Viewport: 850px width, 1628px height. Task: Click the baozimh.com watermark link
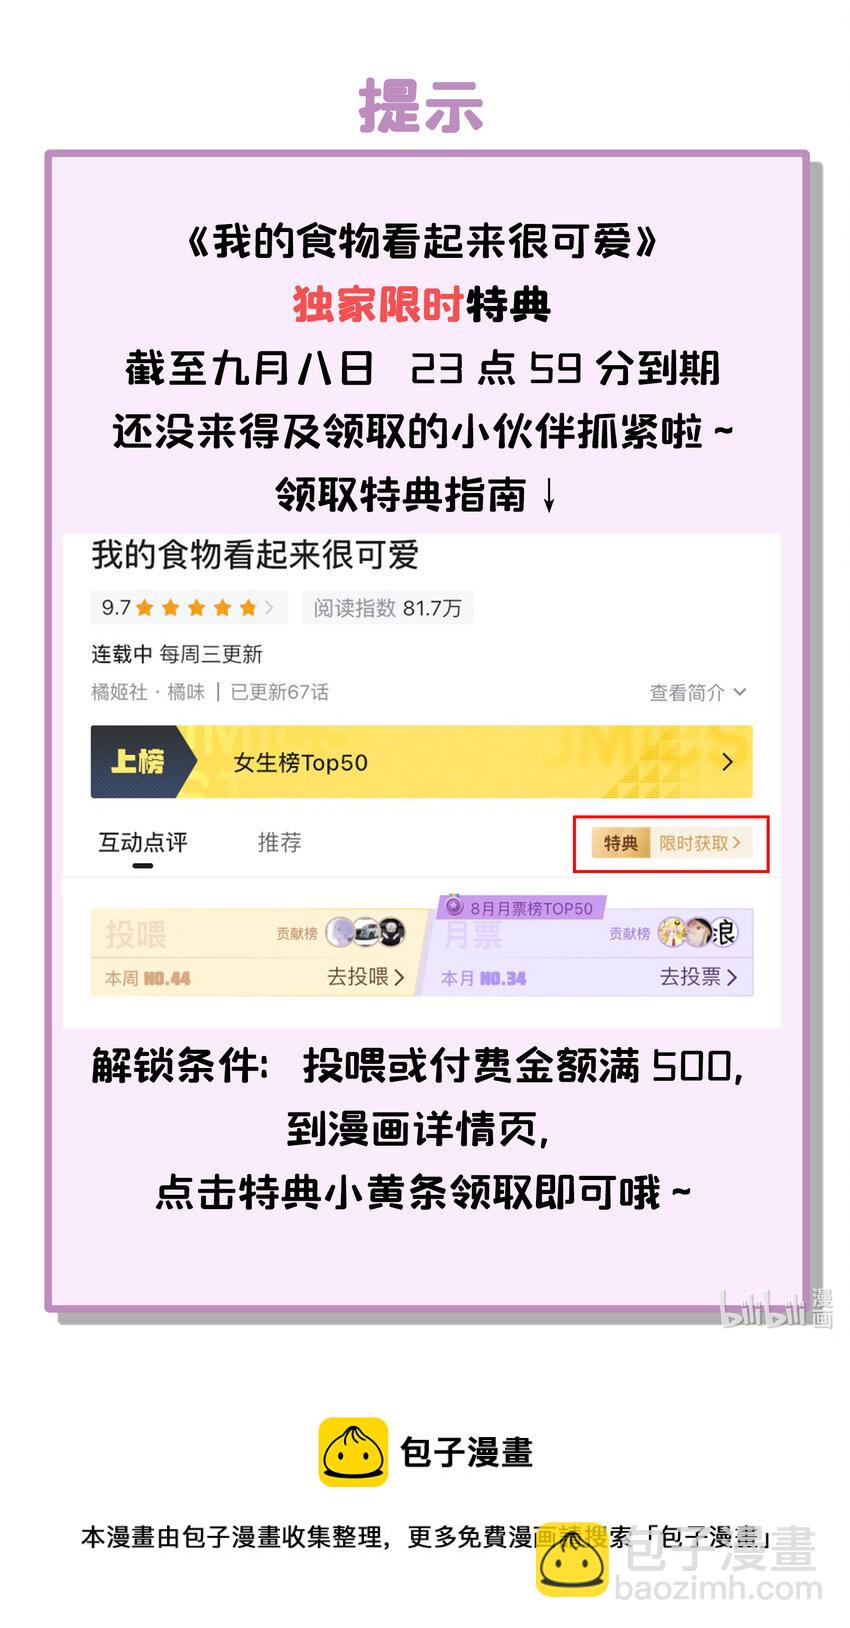pos(718,1587)
